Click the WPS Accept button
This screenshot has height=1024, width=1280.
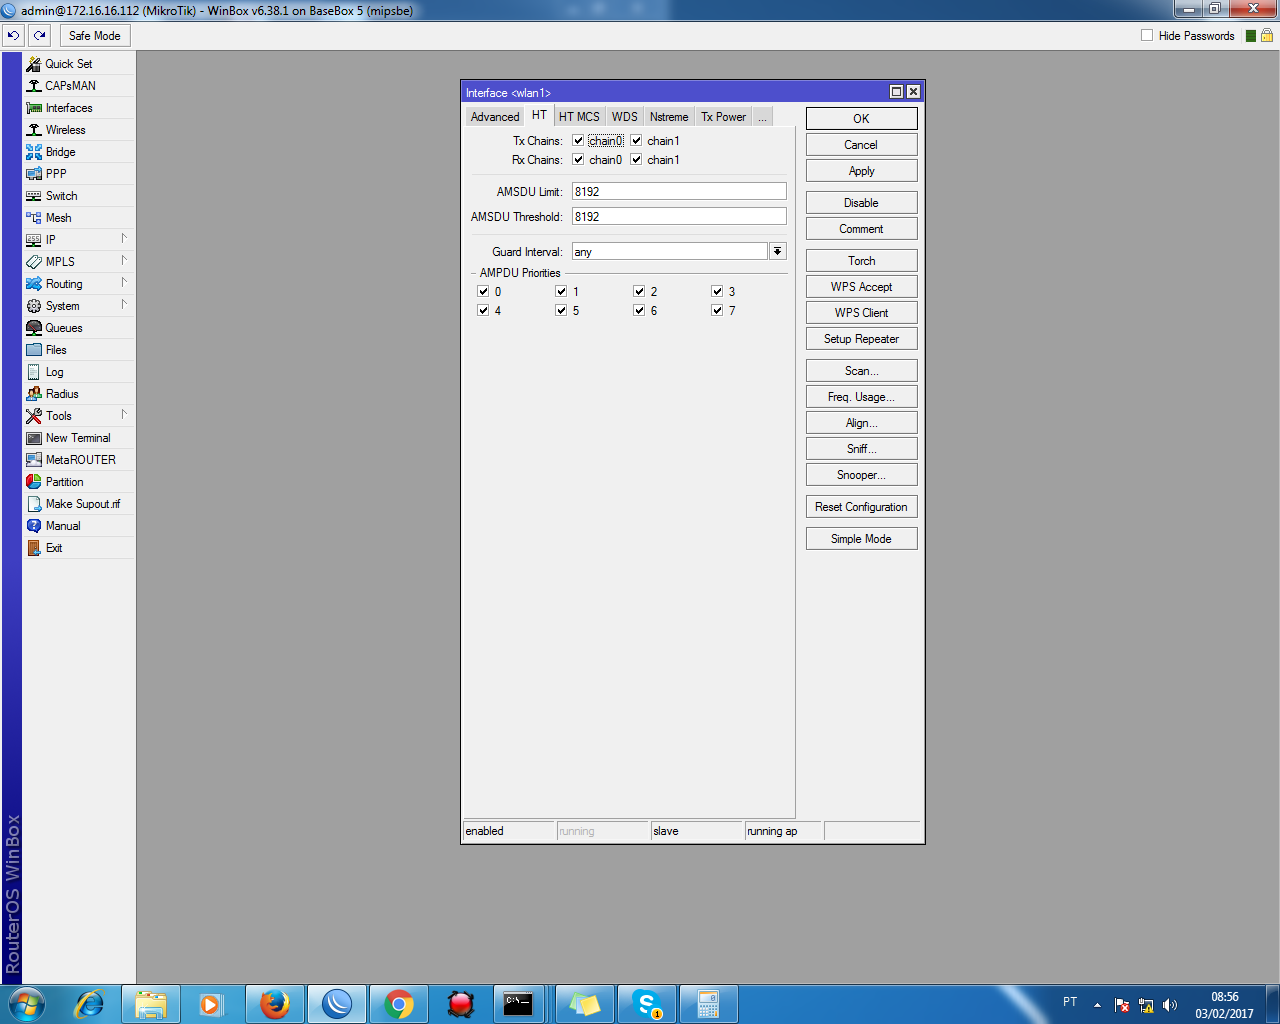(862, 287)
